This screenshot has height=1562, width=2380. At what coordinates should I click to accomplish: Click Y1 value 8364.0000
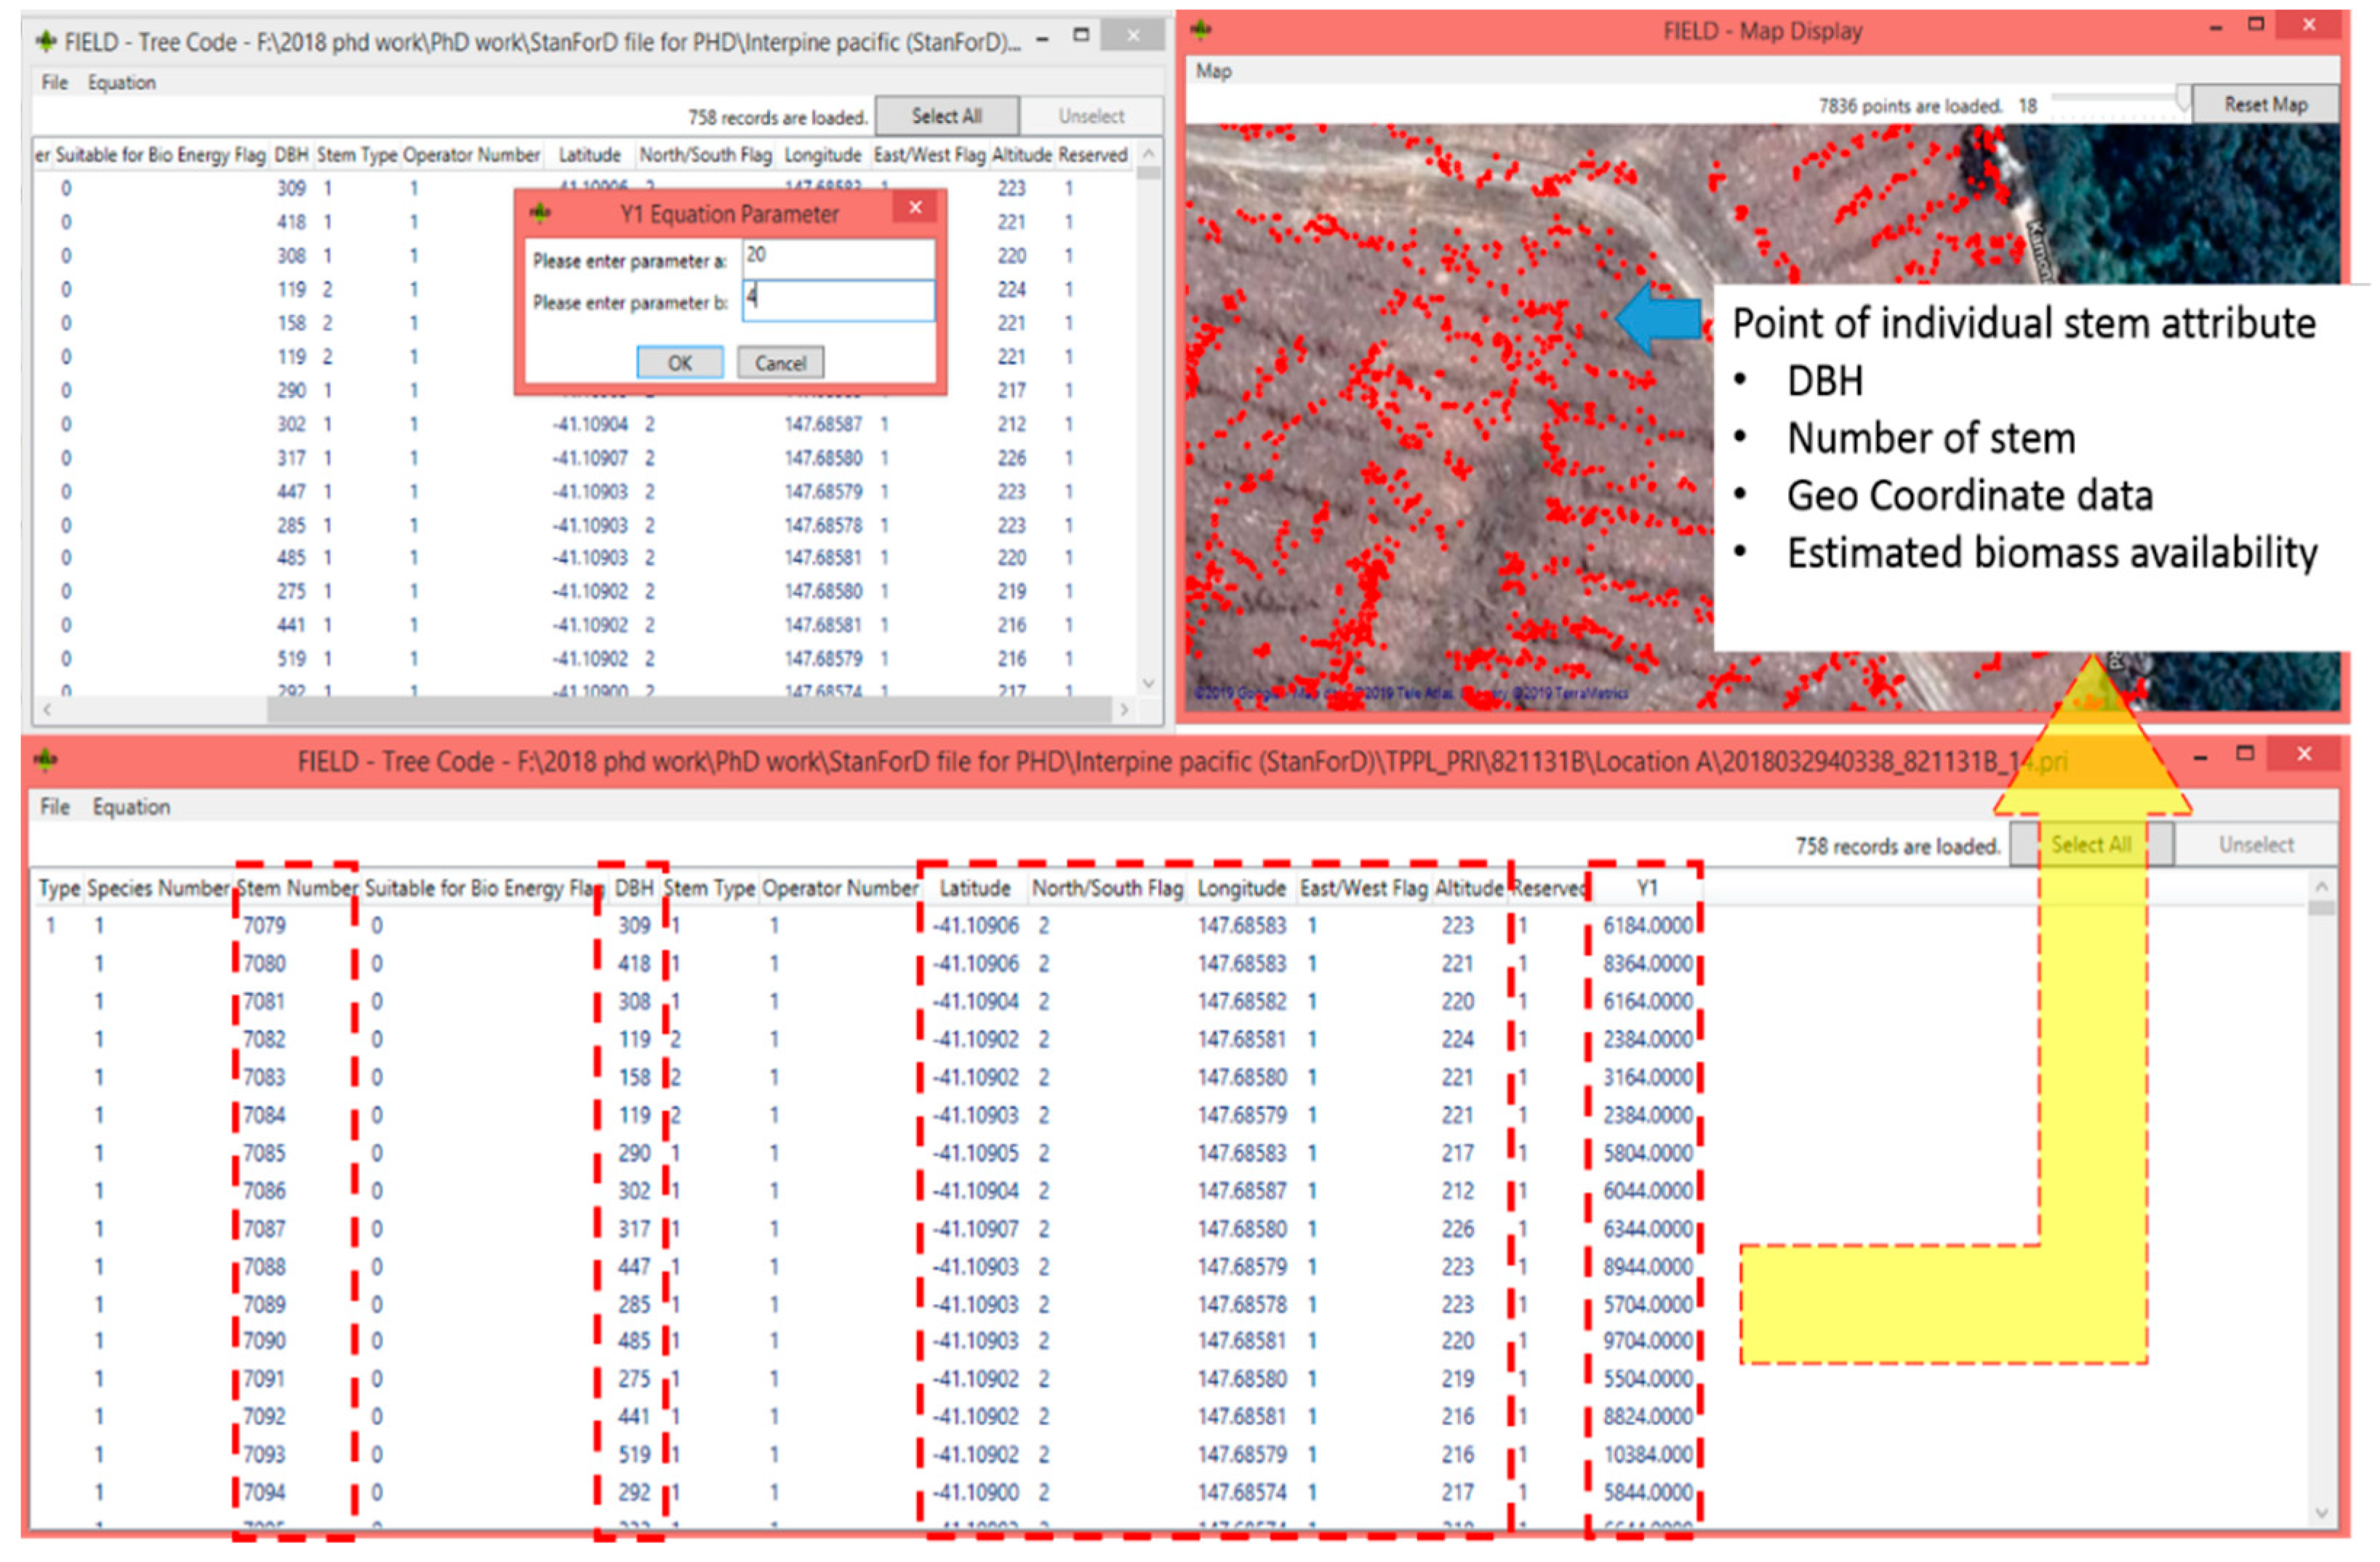point(1648,964)
